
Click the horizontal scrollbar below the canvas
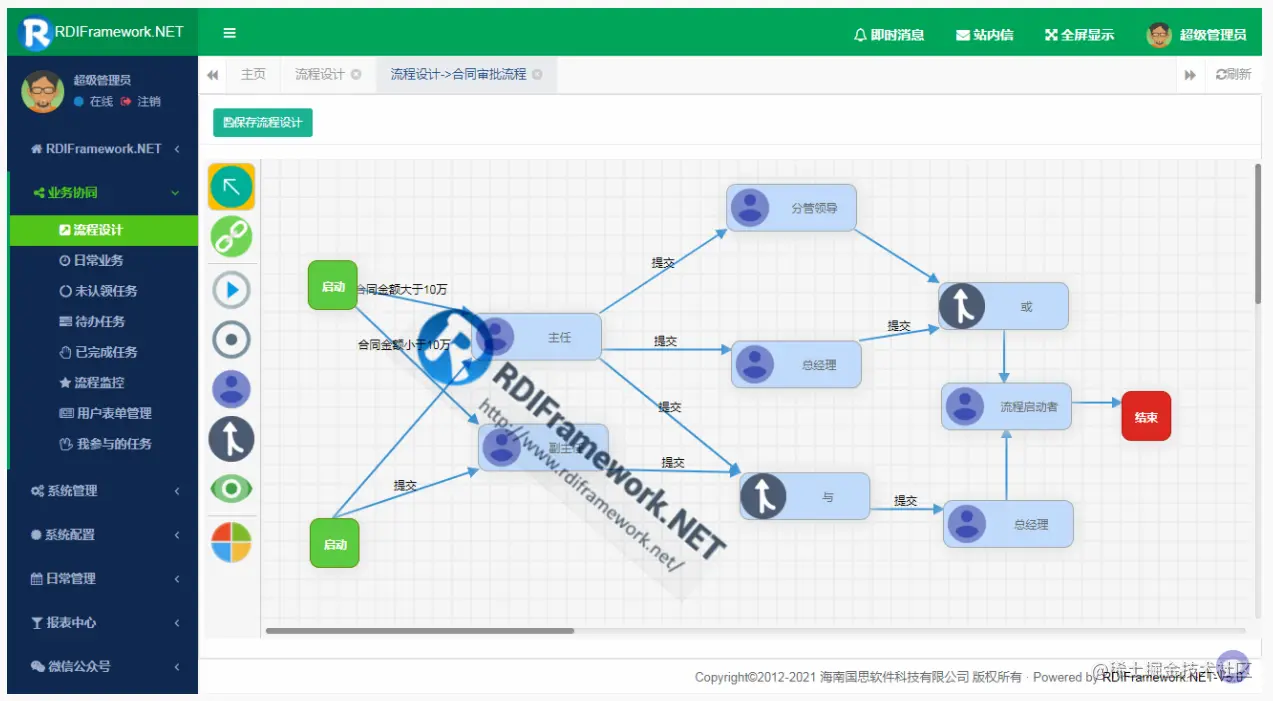click(420, 630)
